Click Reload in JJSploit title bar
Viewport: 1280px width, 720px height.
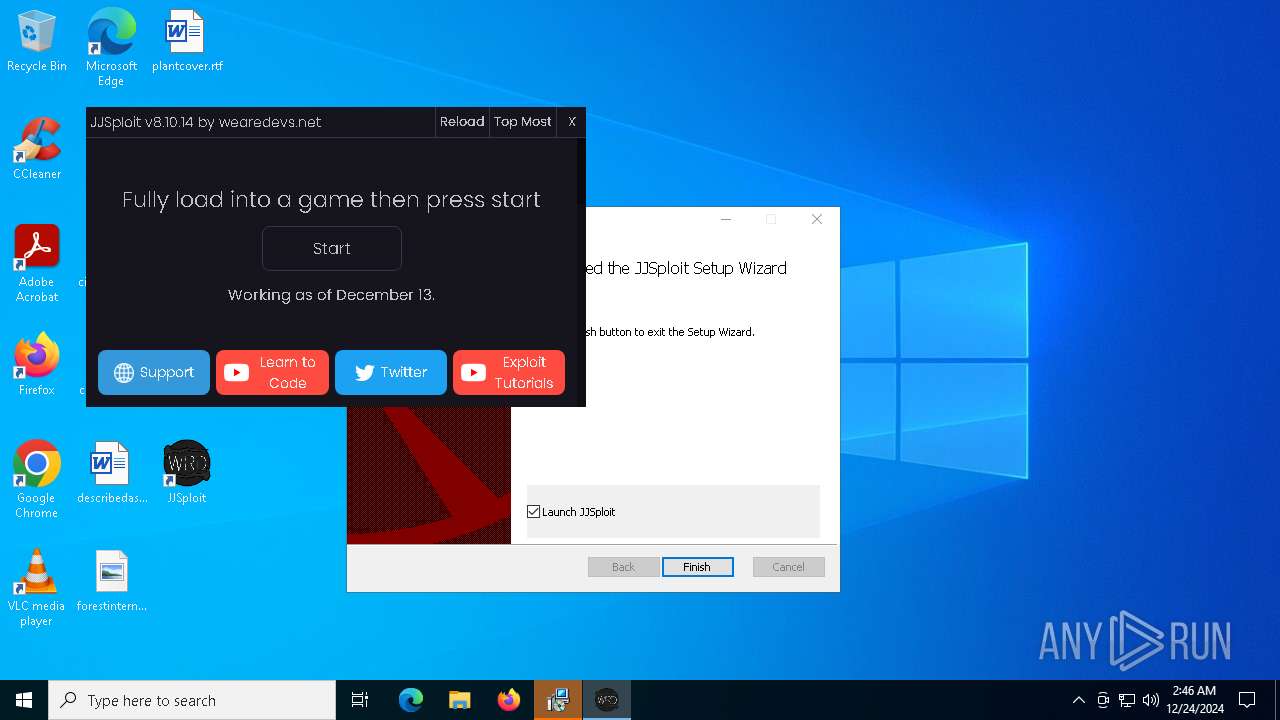462,122
